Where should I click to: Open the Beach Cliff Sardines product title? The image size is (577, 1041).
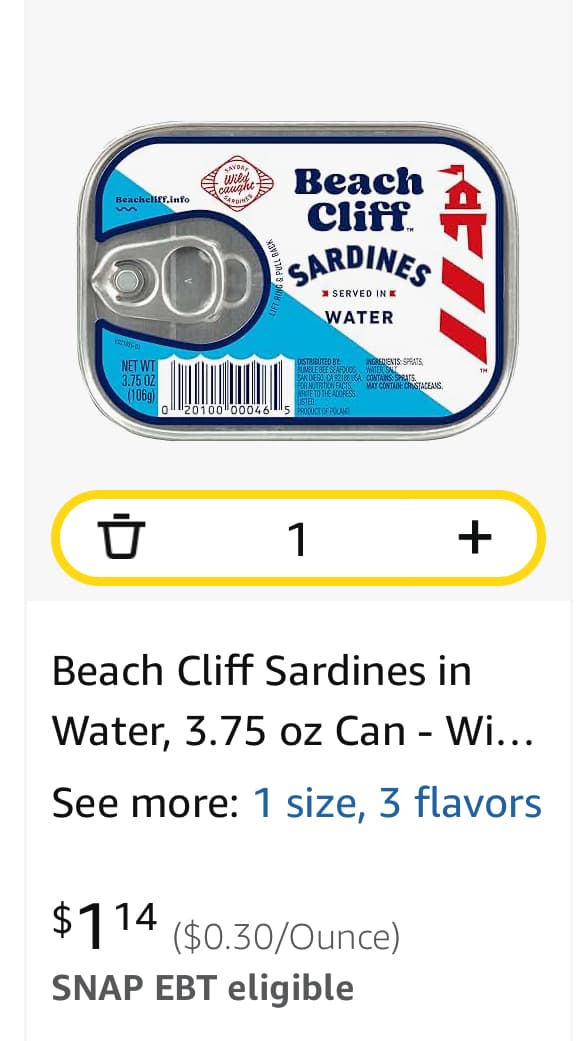pyautogui.click(x=294, y=701)
